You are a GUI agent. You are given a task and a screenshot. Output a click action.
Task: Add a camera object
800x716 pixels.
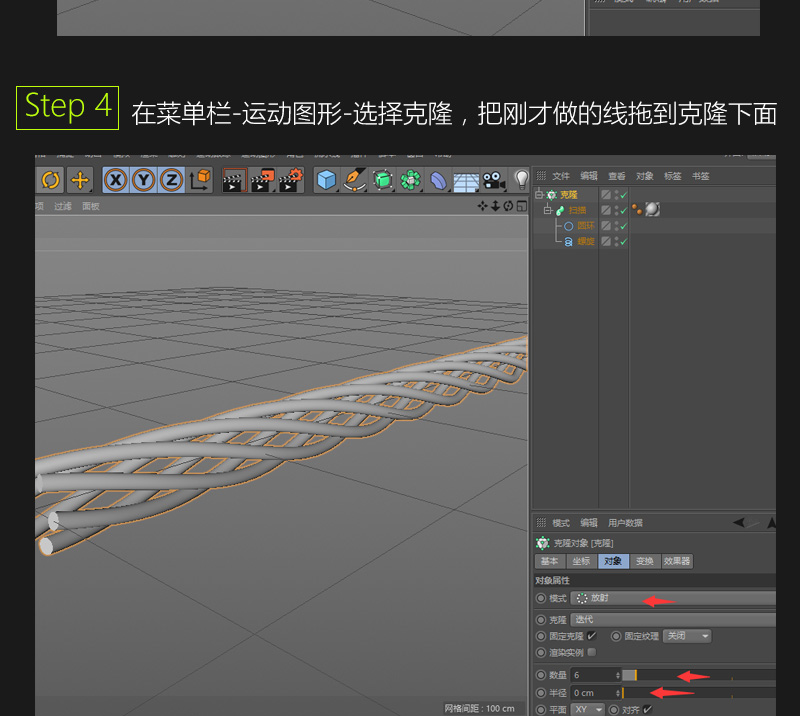tap(493, 180)
